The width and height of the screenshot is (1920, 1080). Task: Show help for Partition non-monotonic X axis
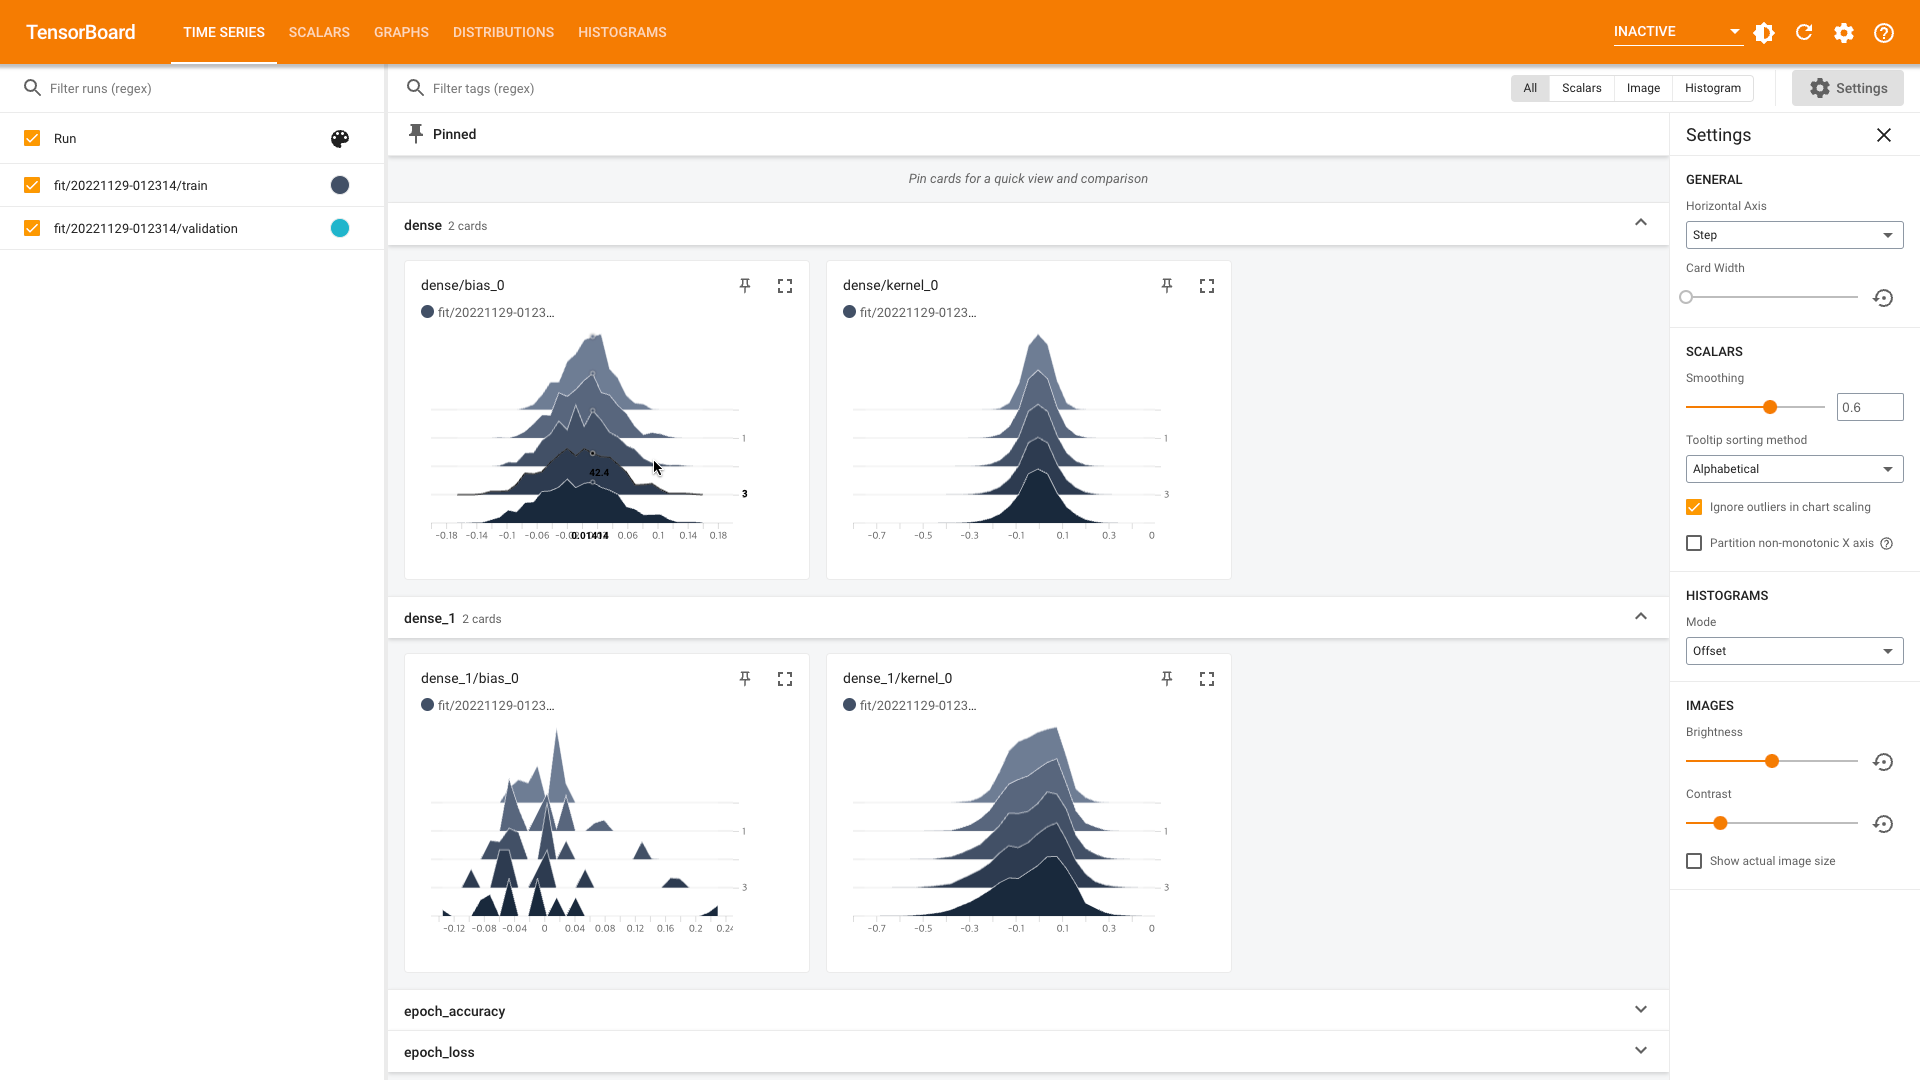coord(1886,544)
